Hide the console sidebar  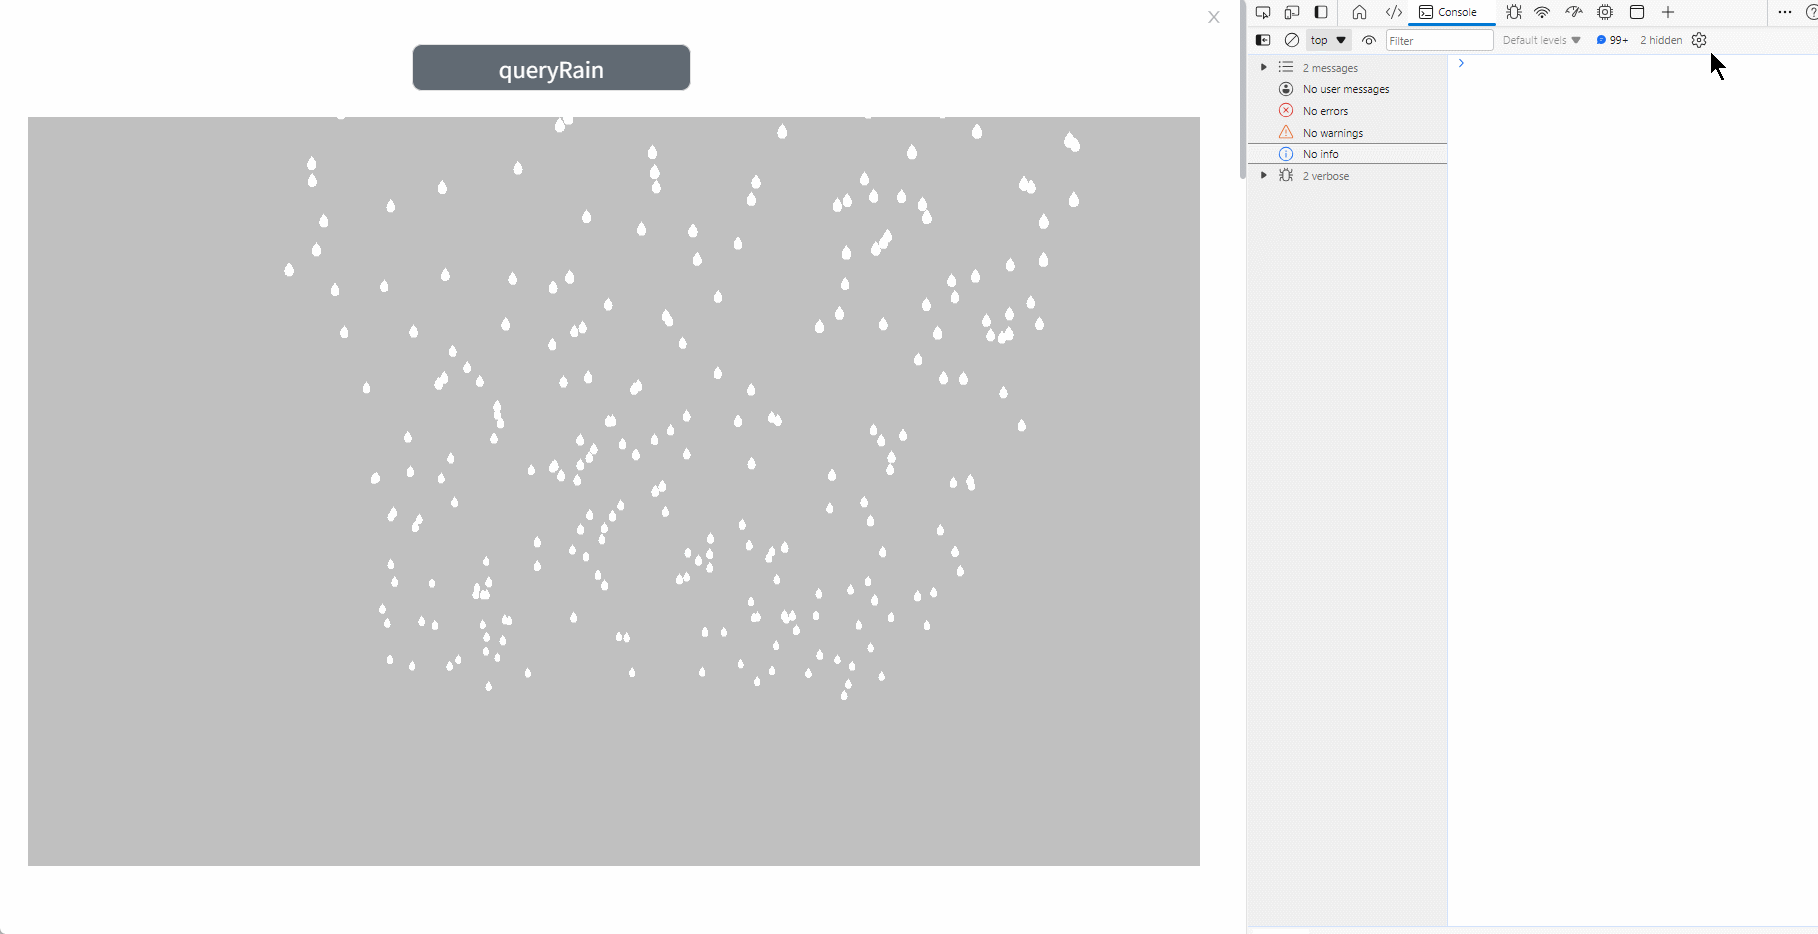pyautogui.click(x=1263, y=40)
